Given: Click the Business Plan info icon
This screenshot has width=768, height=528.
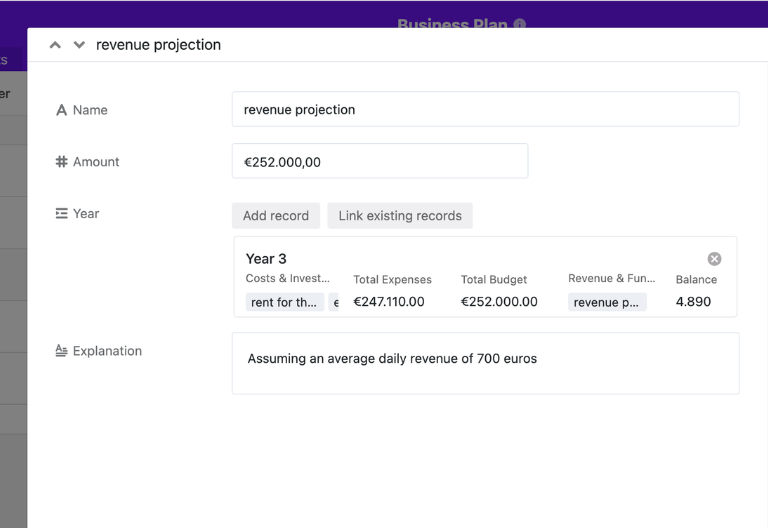Looking at the screenshot, I should click(520, 24).
